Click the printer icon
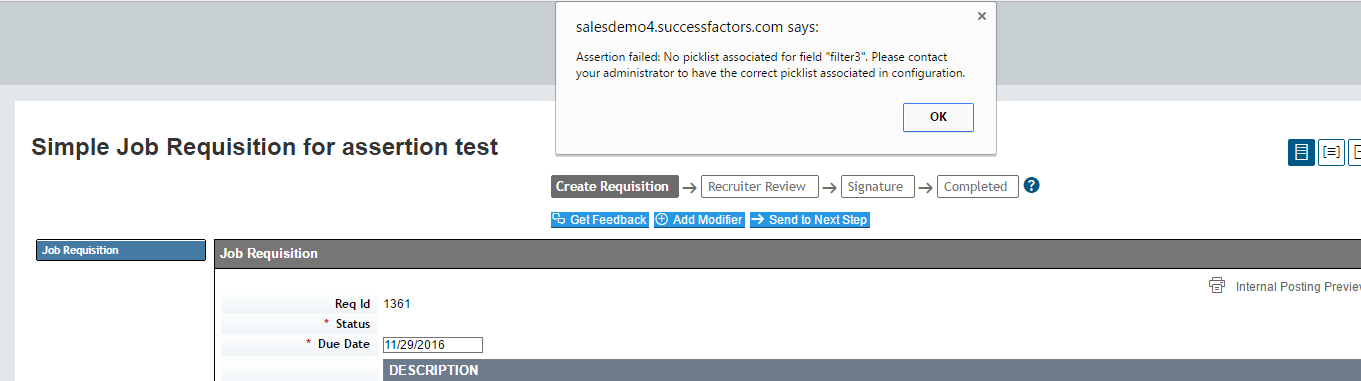The height and width of the screenshot is (381, 1361). point(1217,285)
